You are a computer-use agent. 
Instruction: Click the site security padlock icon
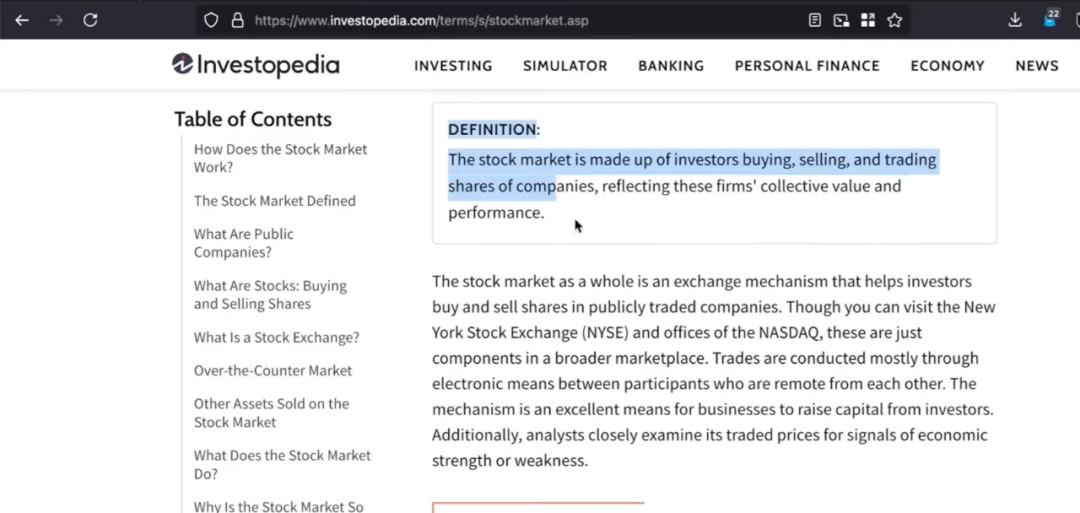click(x=237, y=20)
